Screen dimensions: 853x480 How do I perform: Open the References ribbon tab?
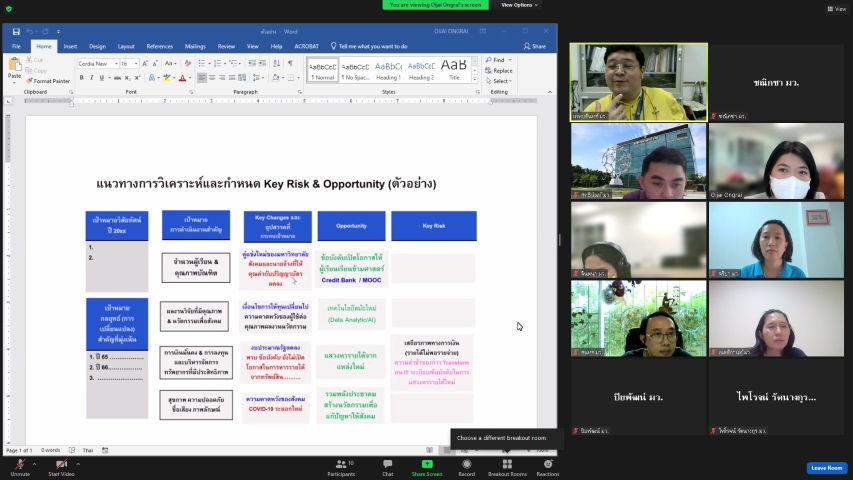coord(159,46)
